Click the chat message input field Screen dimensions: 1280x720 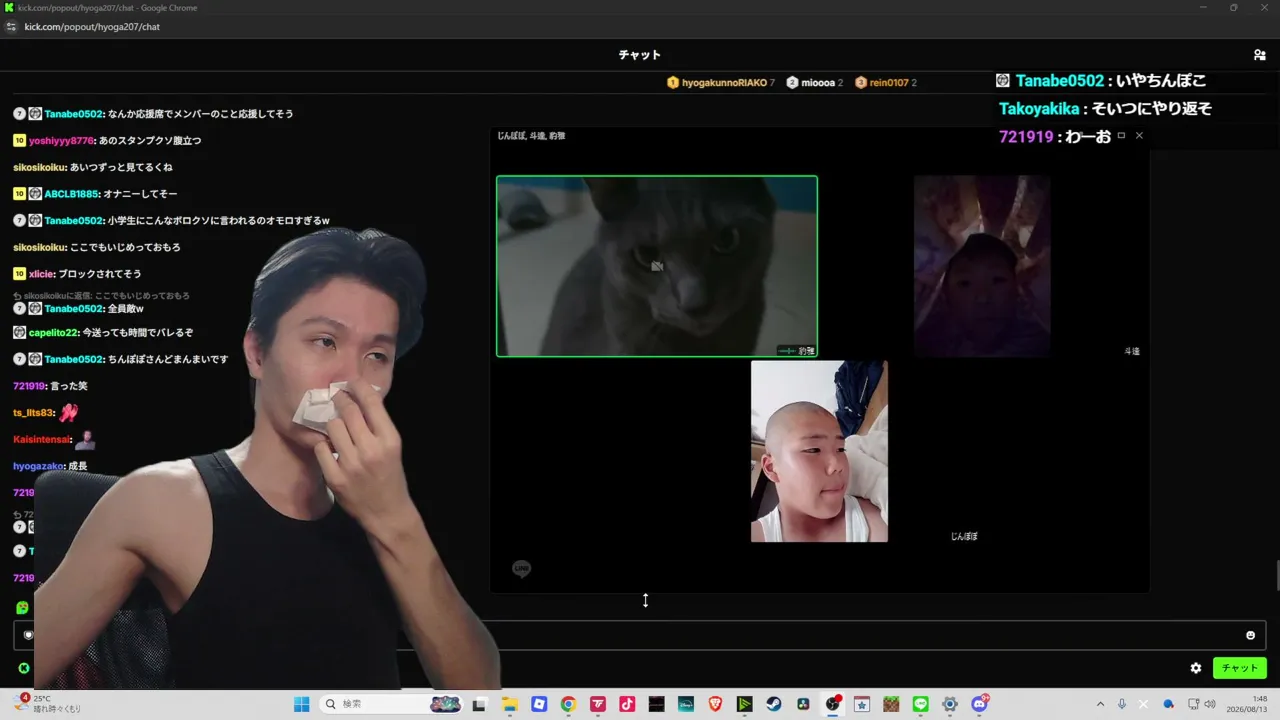tap(640, 635)
